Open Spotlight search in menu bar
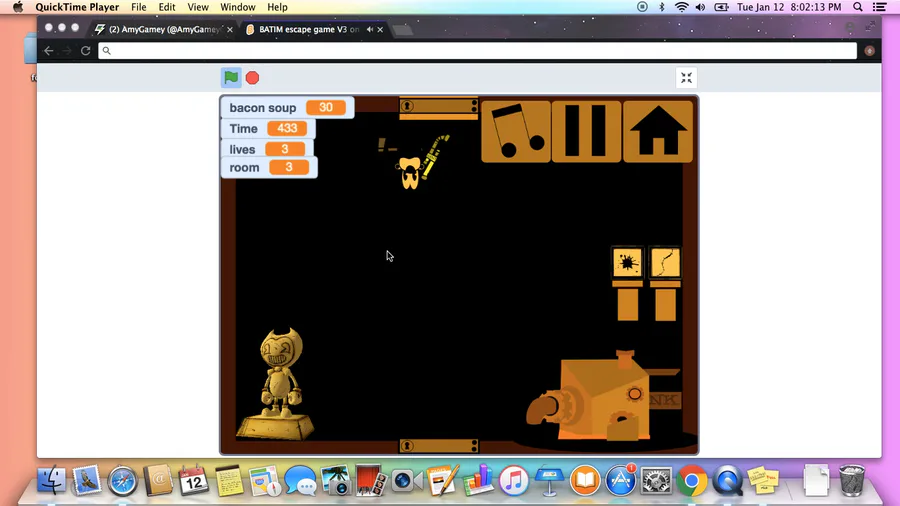The height and width of the screenshot is (506, 900). click(858, 7)
